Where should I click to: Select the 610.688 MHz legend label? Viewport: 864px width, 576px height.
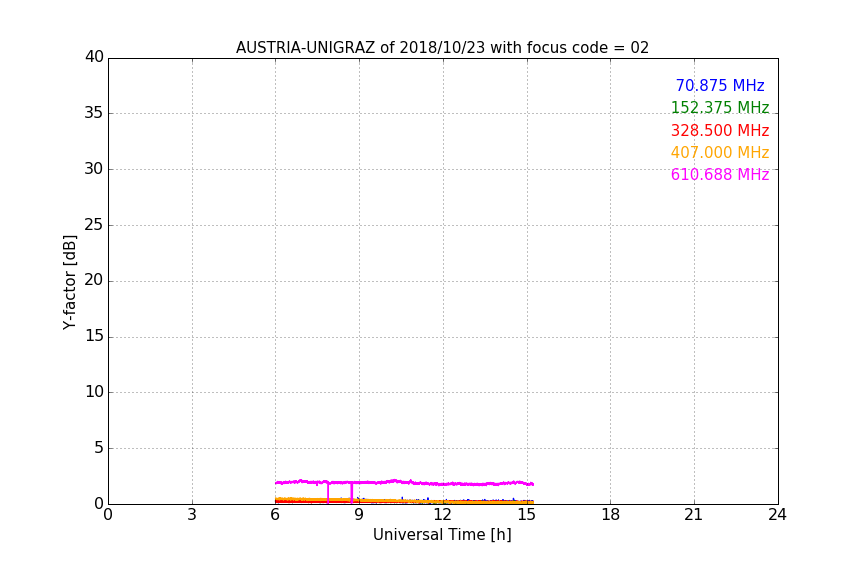click(x=720, y=175)
